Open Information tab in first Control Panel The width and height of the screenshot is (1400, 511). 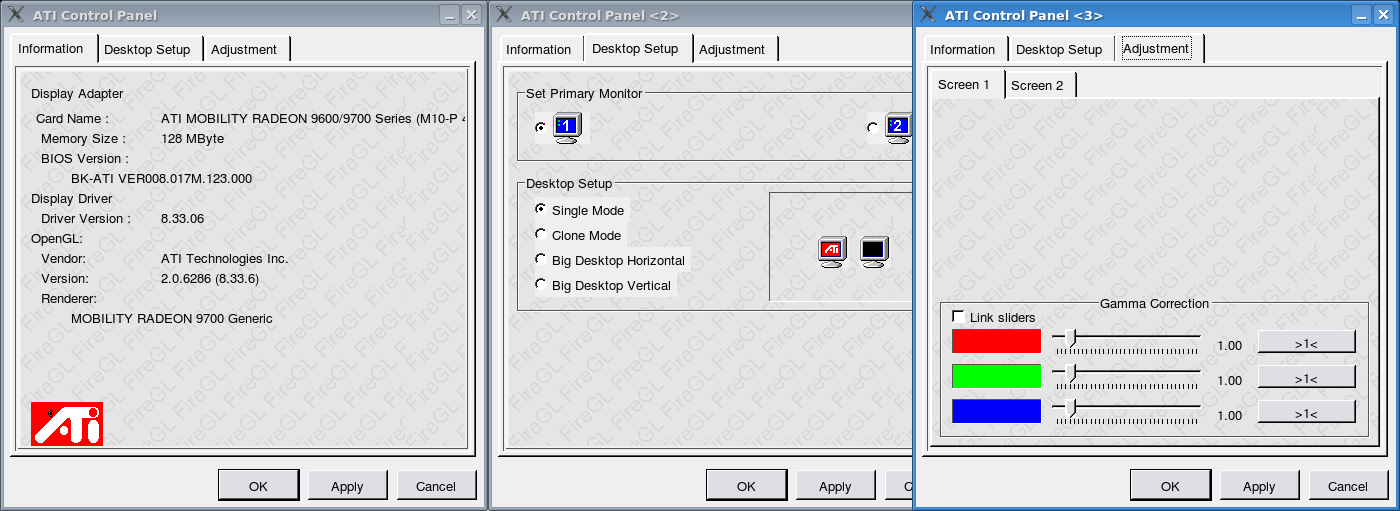point(51,48)
